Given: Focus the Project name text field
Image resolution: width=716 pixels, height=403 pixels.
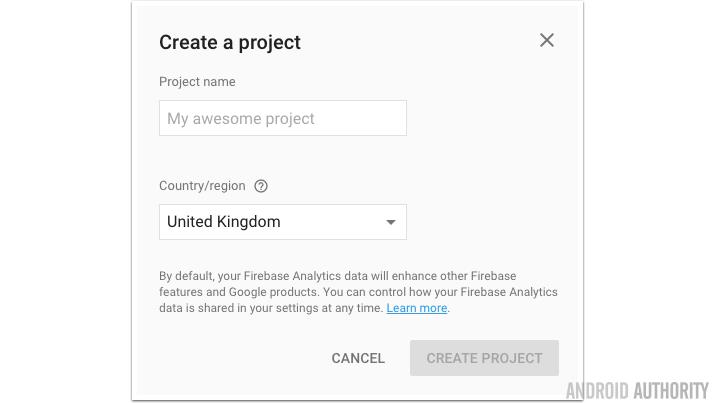Looking at the screenshot, I should click(x=282, y=118).
